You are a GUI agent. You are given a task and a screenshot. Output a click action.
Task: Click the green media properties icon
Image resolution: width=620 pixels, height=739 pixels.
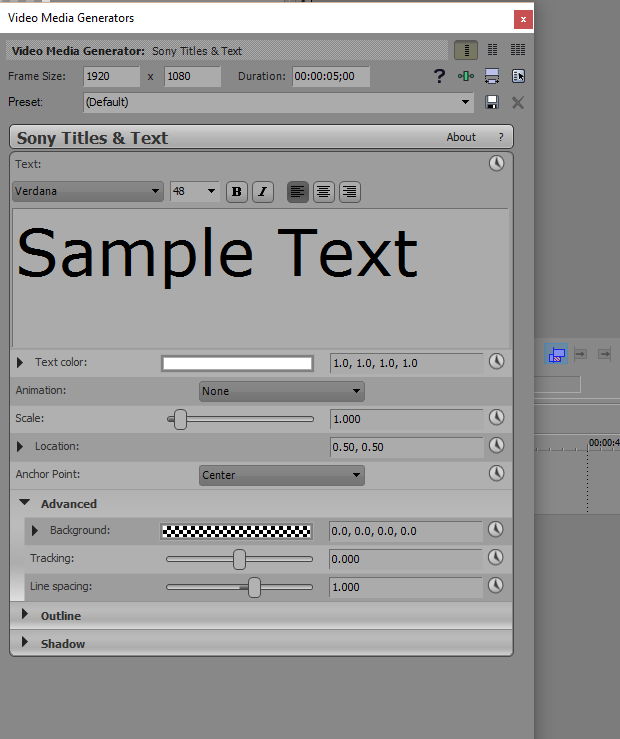[x=465, y=76]
